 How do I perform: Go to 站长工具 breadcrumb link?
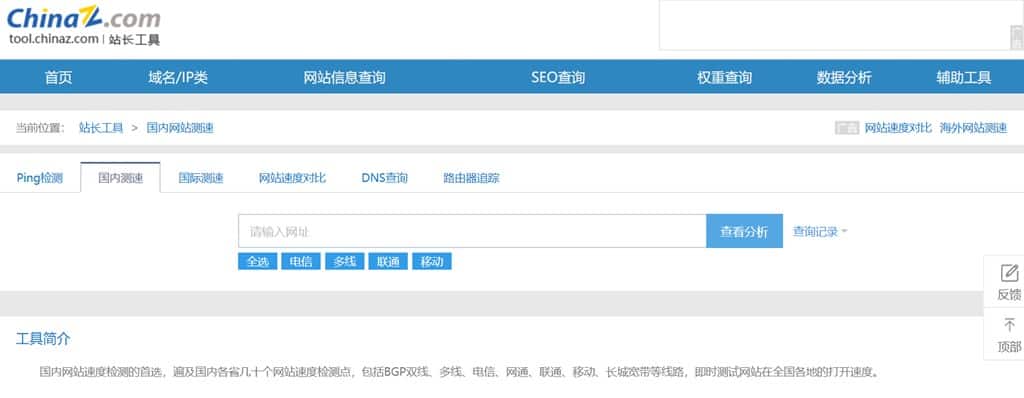101,128
